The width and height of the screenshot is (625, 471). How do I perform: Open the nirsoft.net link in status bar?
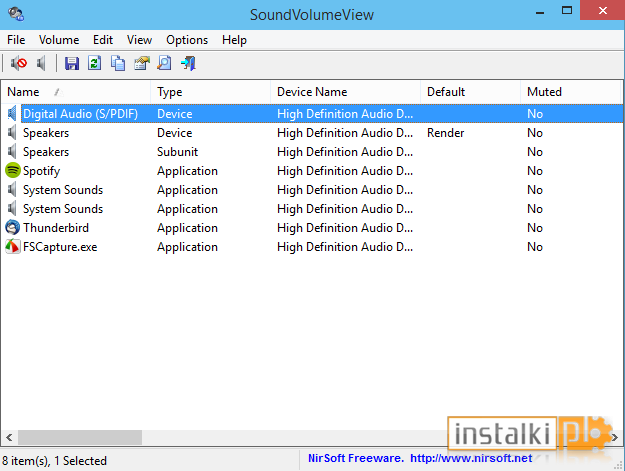click(x=471, y=458)
